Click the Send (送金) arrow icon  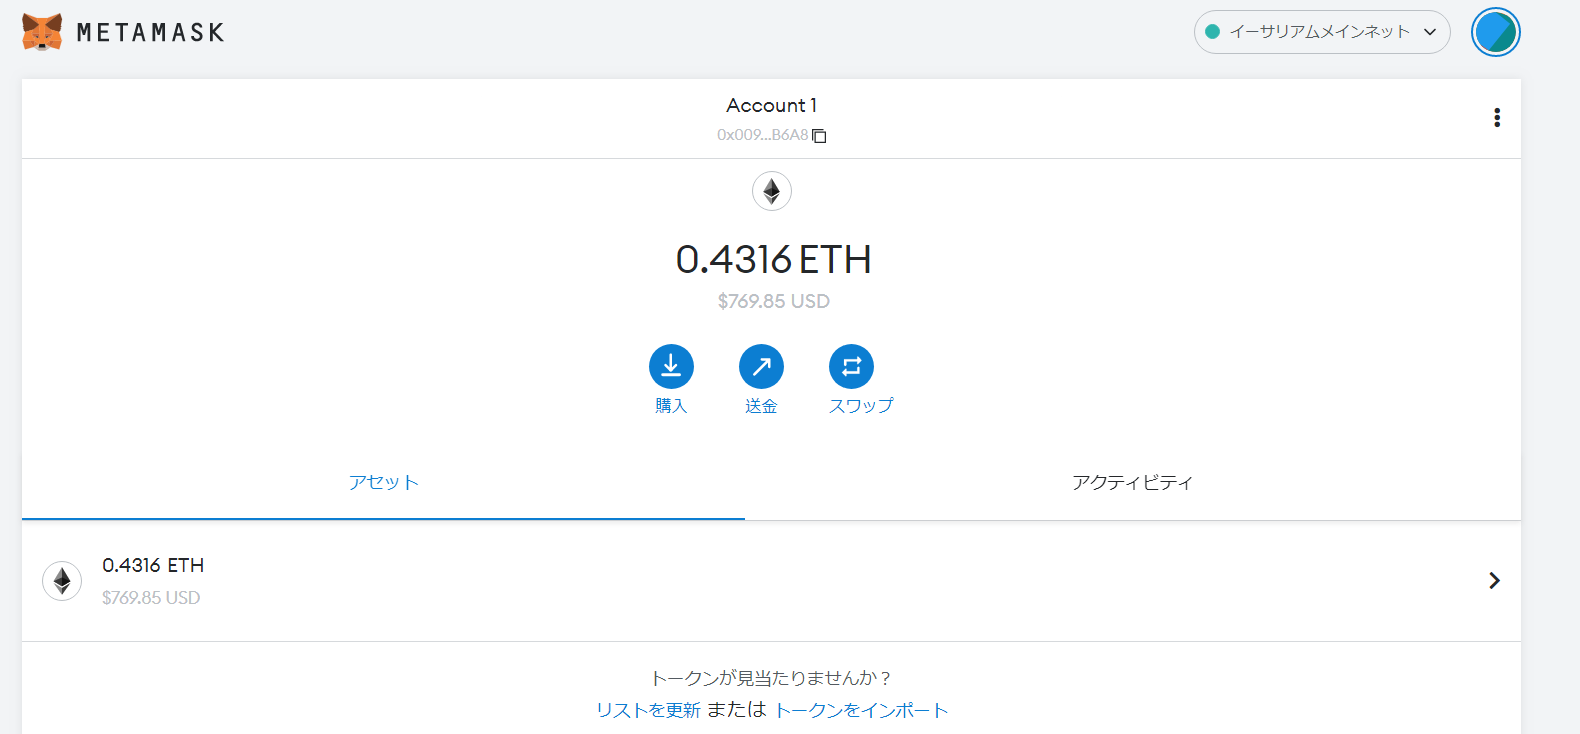click(761, 367)
